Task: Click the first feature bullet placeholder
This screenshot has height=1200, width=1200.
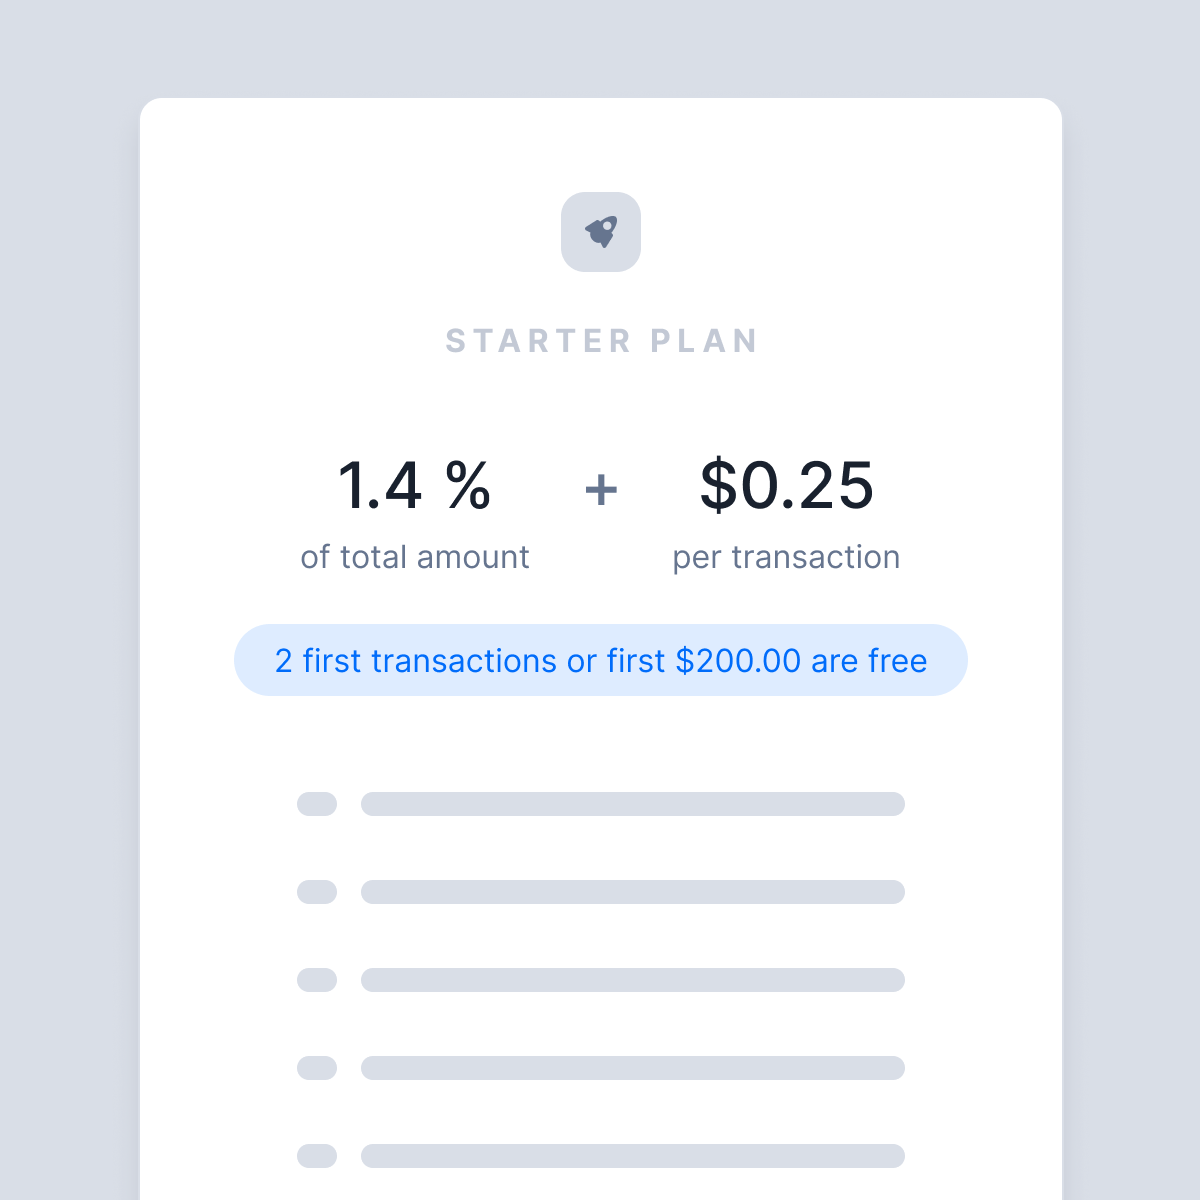Action: click(x=317, y=804)
